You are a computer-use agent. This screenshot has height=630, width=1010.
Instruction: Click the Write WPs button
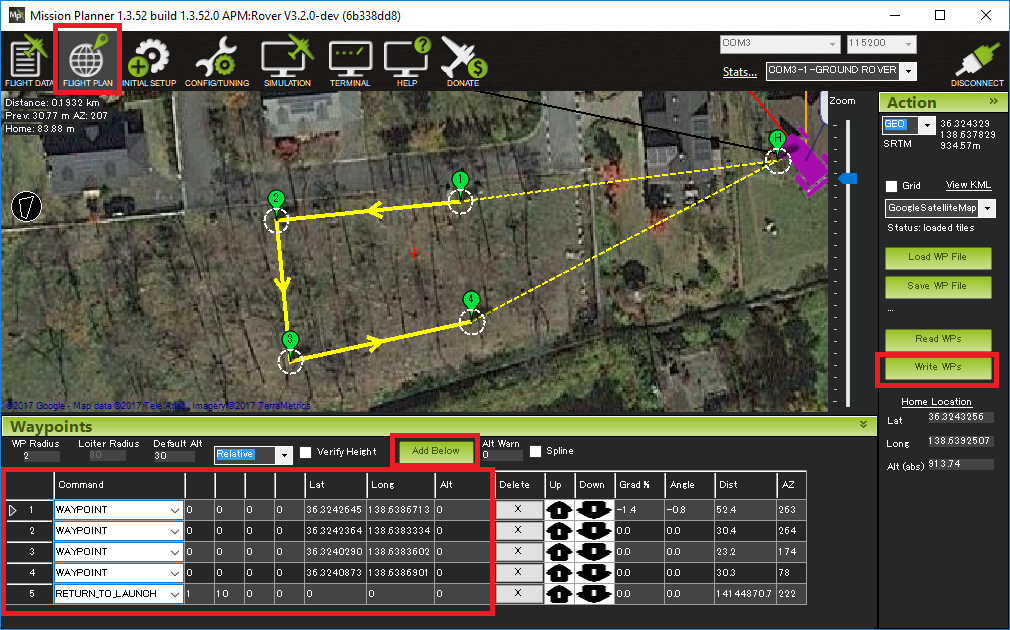click(938, 367)
